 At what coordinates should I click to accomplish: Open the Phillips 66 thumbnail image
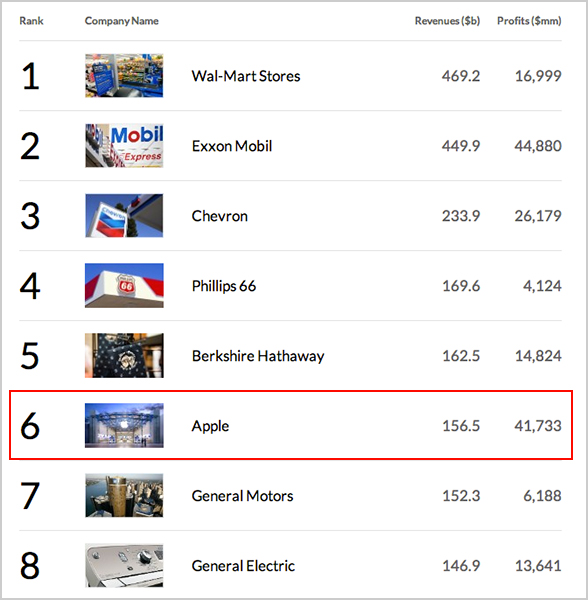click(x=124, y=285)
